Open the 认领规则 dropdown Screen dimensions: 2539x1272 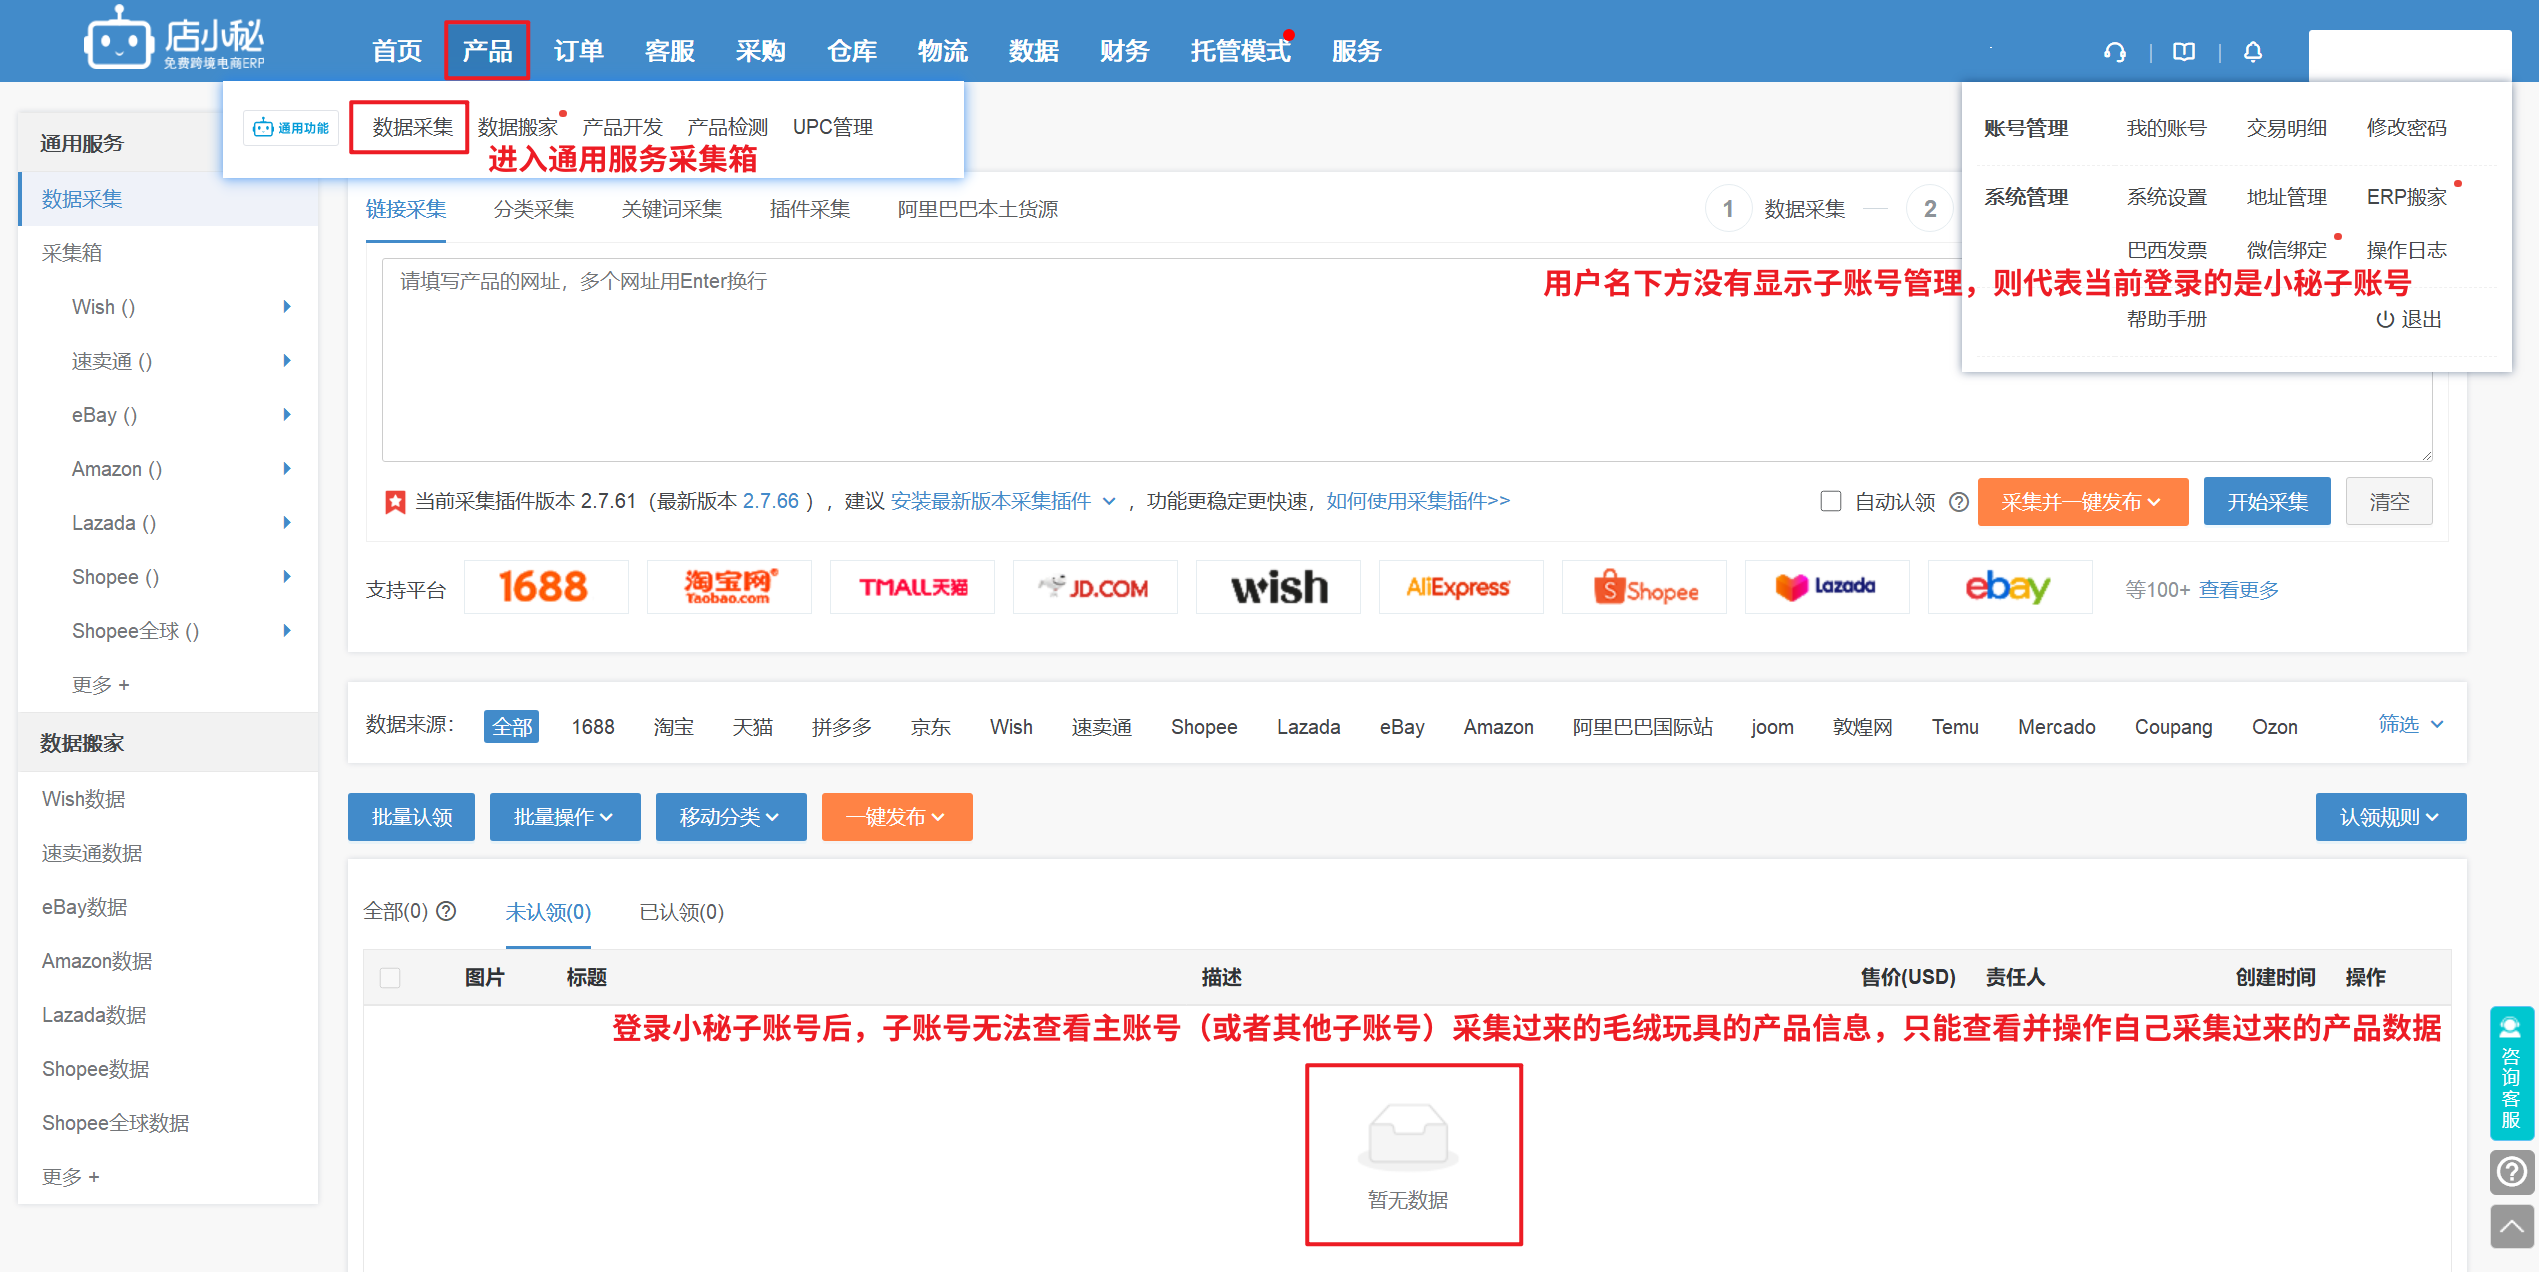point(2390,817)
